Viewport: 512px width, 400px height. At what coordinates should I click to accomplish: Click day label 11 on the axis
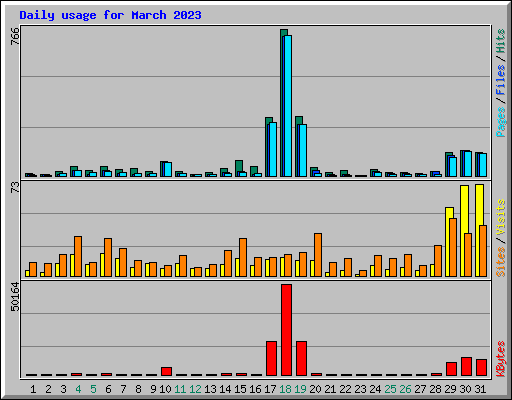(180, 389)
